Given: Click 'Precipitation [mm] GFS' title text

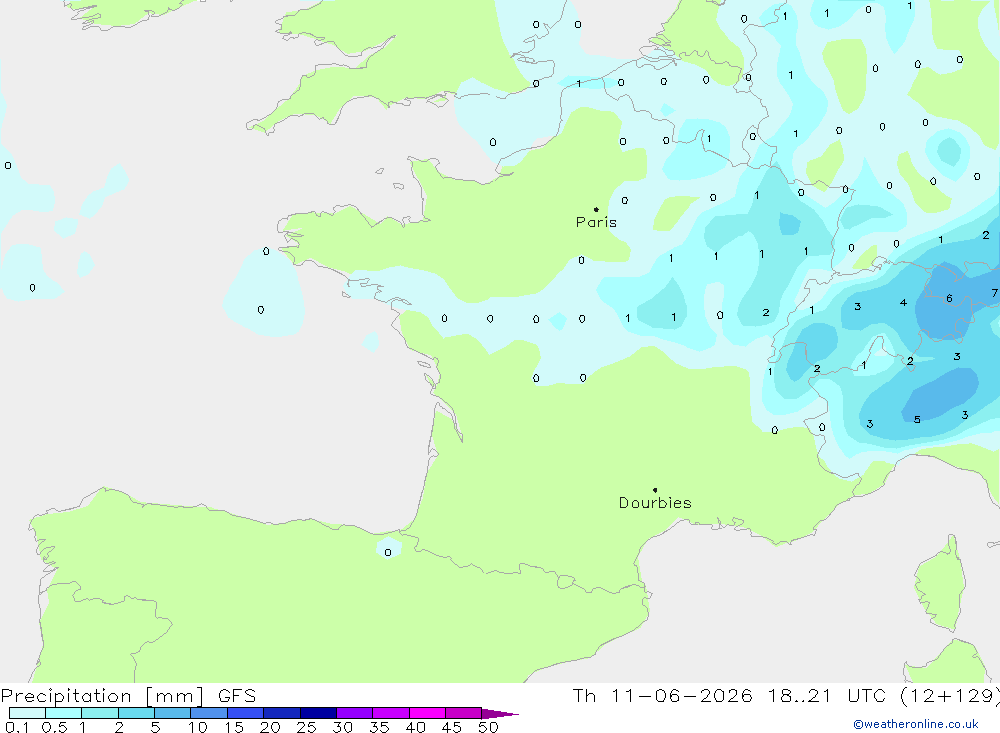Looking at the screenshot, I should [x=128, y=695].
